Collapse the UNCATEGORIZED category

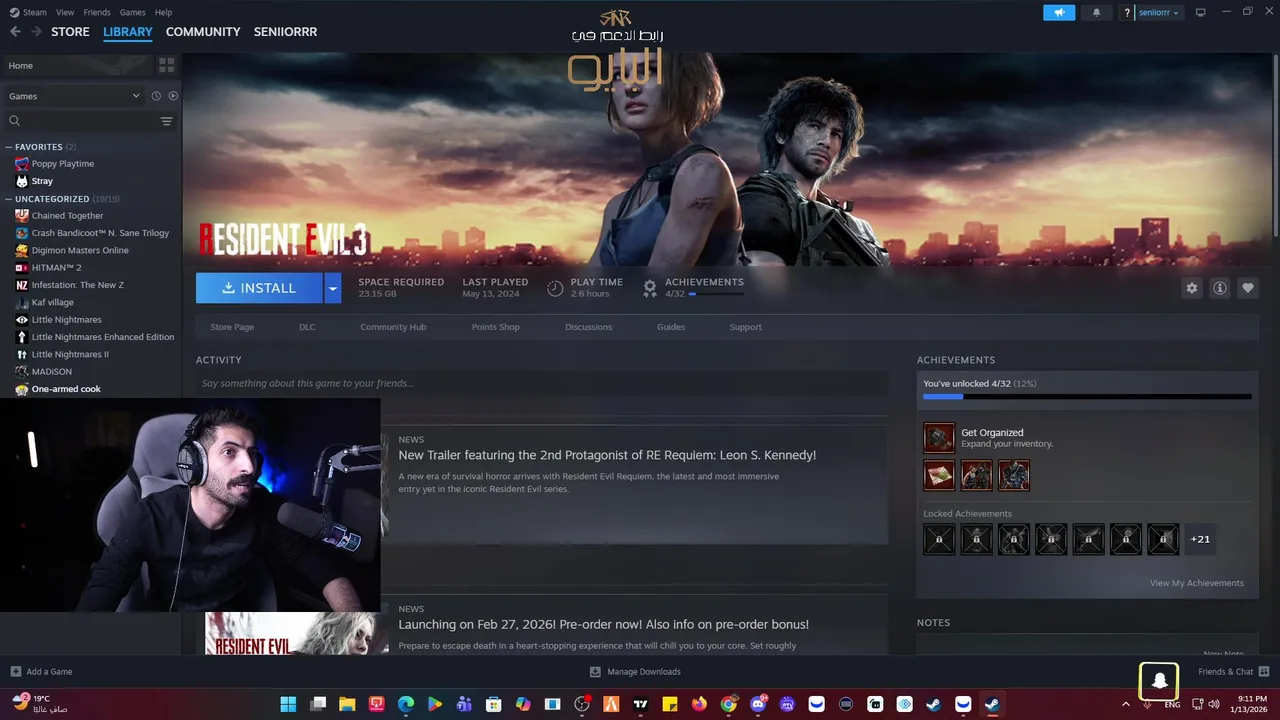pyautogui.click(x=8, y=199)
